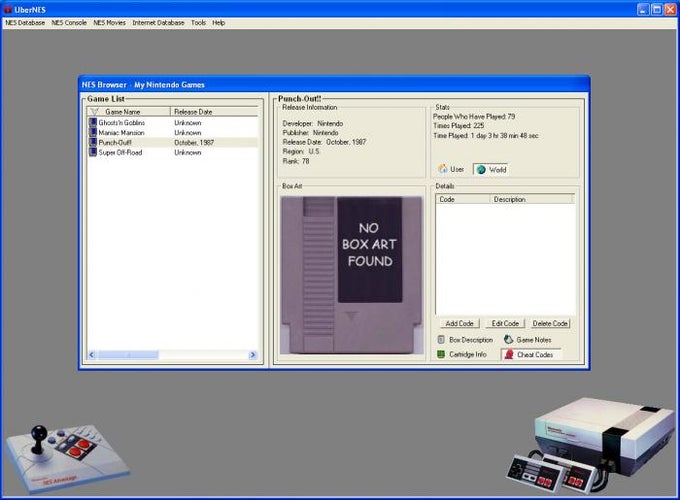
Task: Click the Description column header in Details
Action: [532, 199]
